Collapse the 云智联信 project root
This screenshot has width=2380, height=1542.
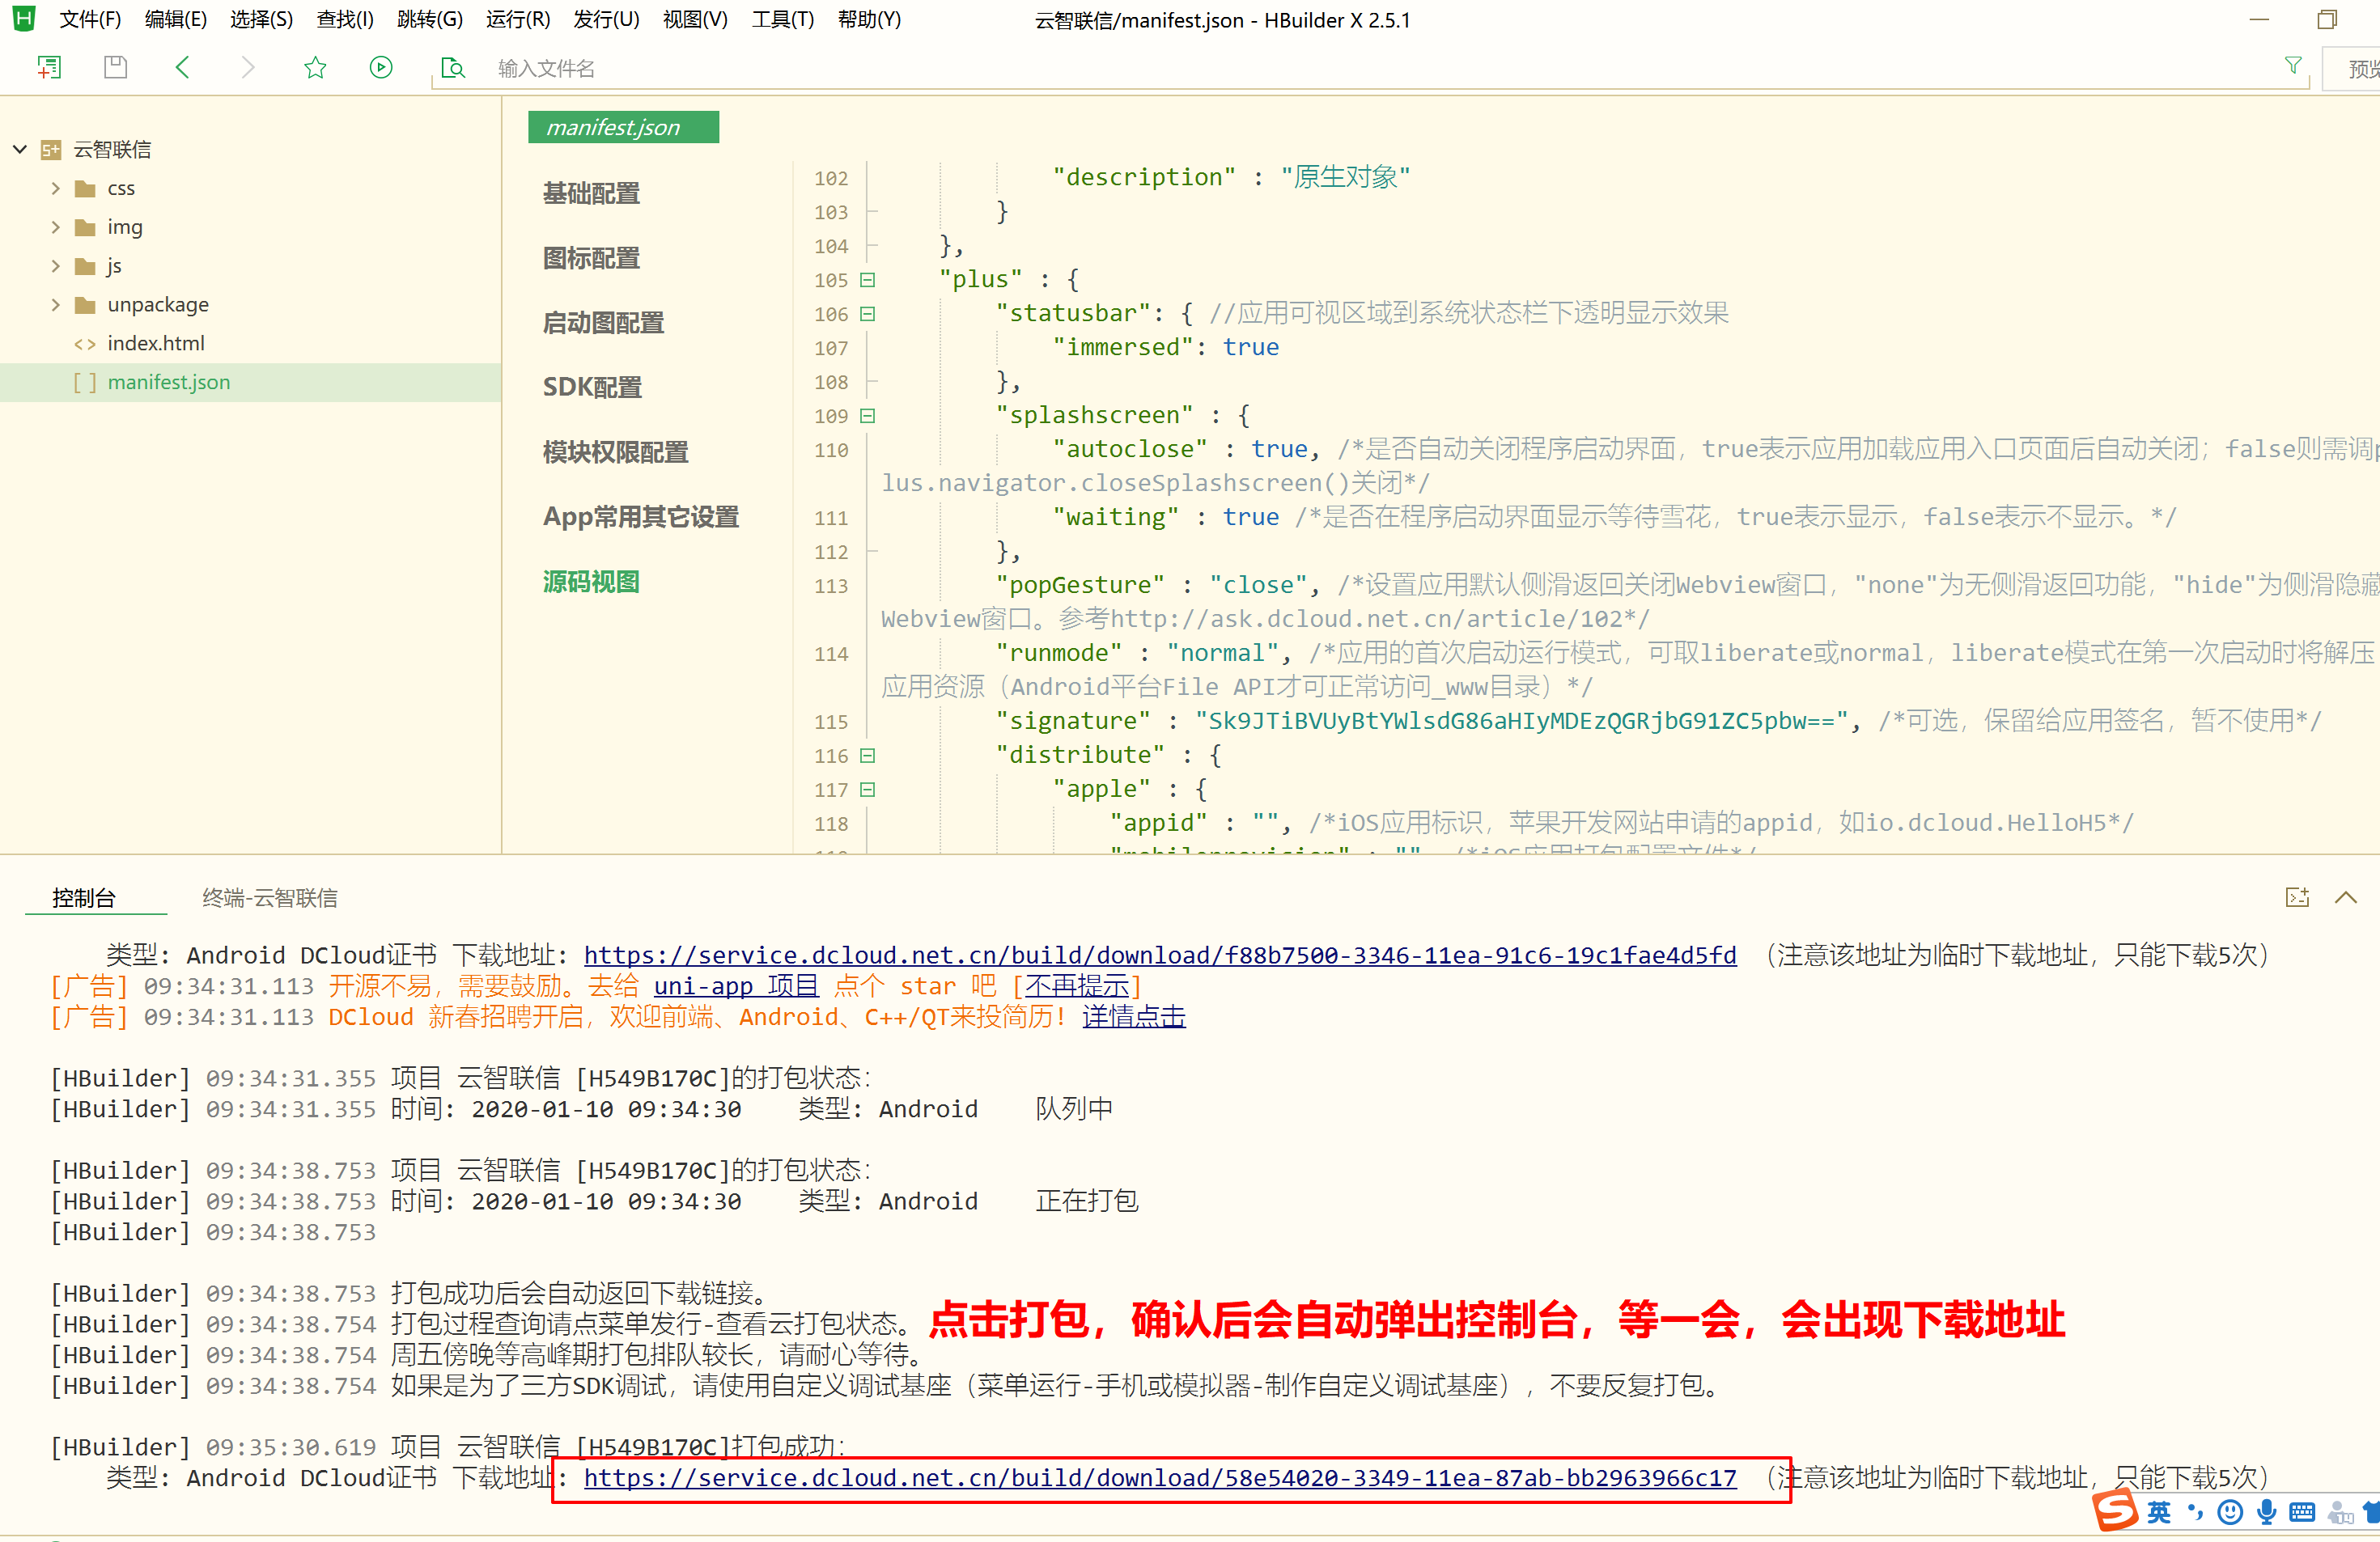pos(20,149)
